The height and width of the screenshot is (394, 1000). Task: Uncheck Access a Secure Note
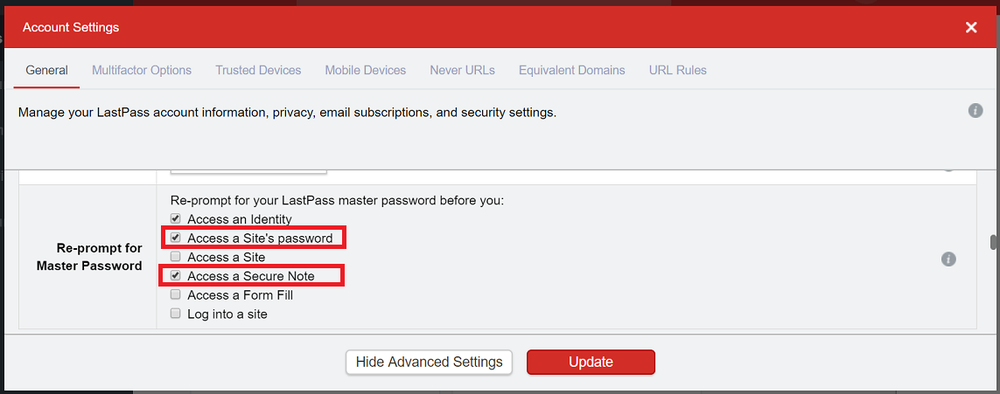[175, 276]
